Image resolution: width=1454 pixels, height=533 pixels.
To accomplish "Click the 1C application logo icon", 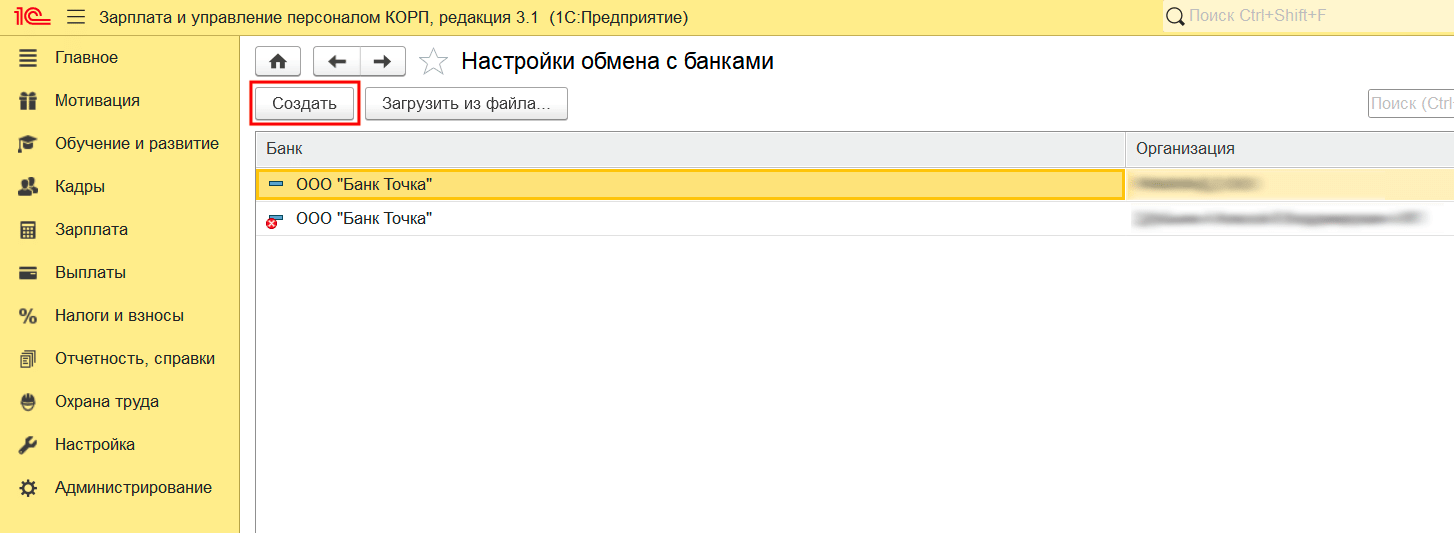I will pyautogui.click(x=33, y=17).
